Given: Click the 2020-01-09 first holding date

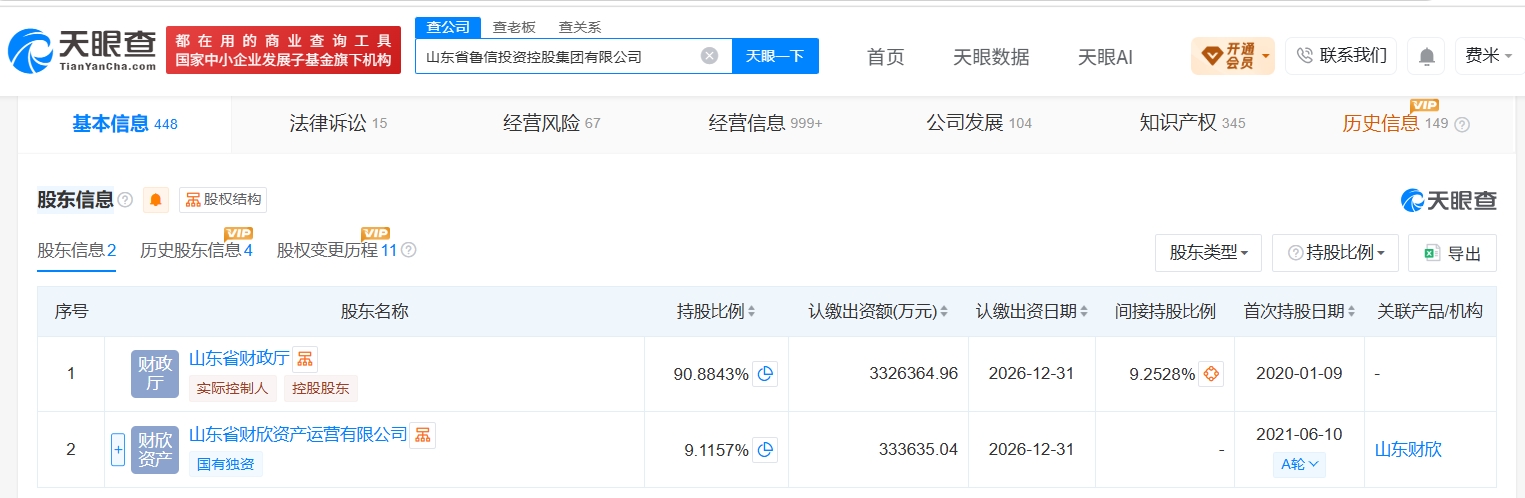Looking at the screenshot, I should point(1300,374).
